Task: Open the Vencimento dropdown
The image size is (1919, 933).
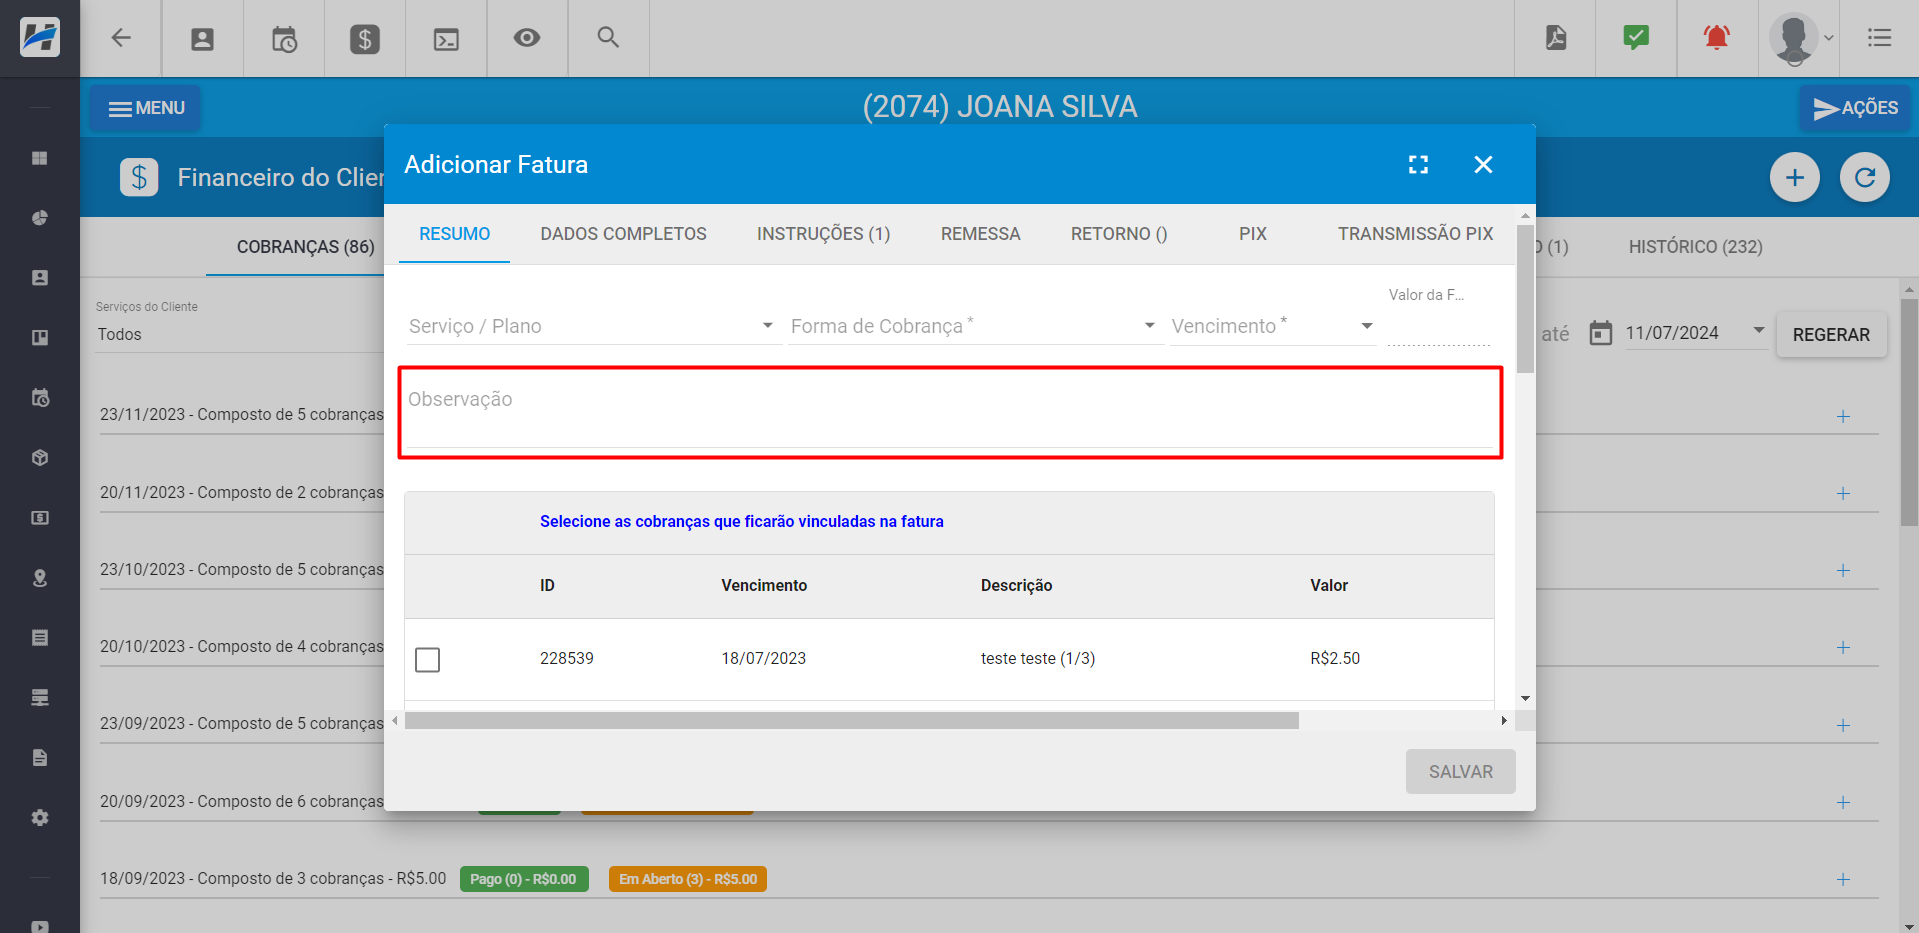Action: (1273, 326)
